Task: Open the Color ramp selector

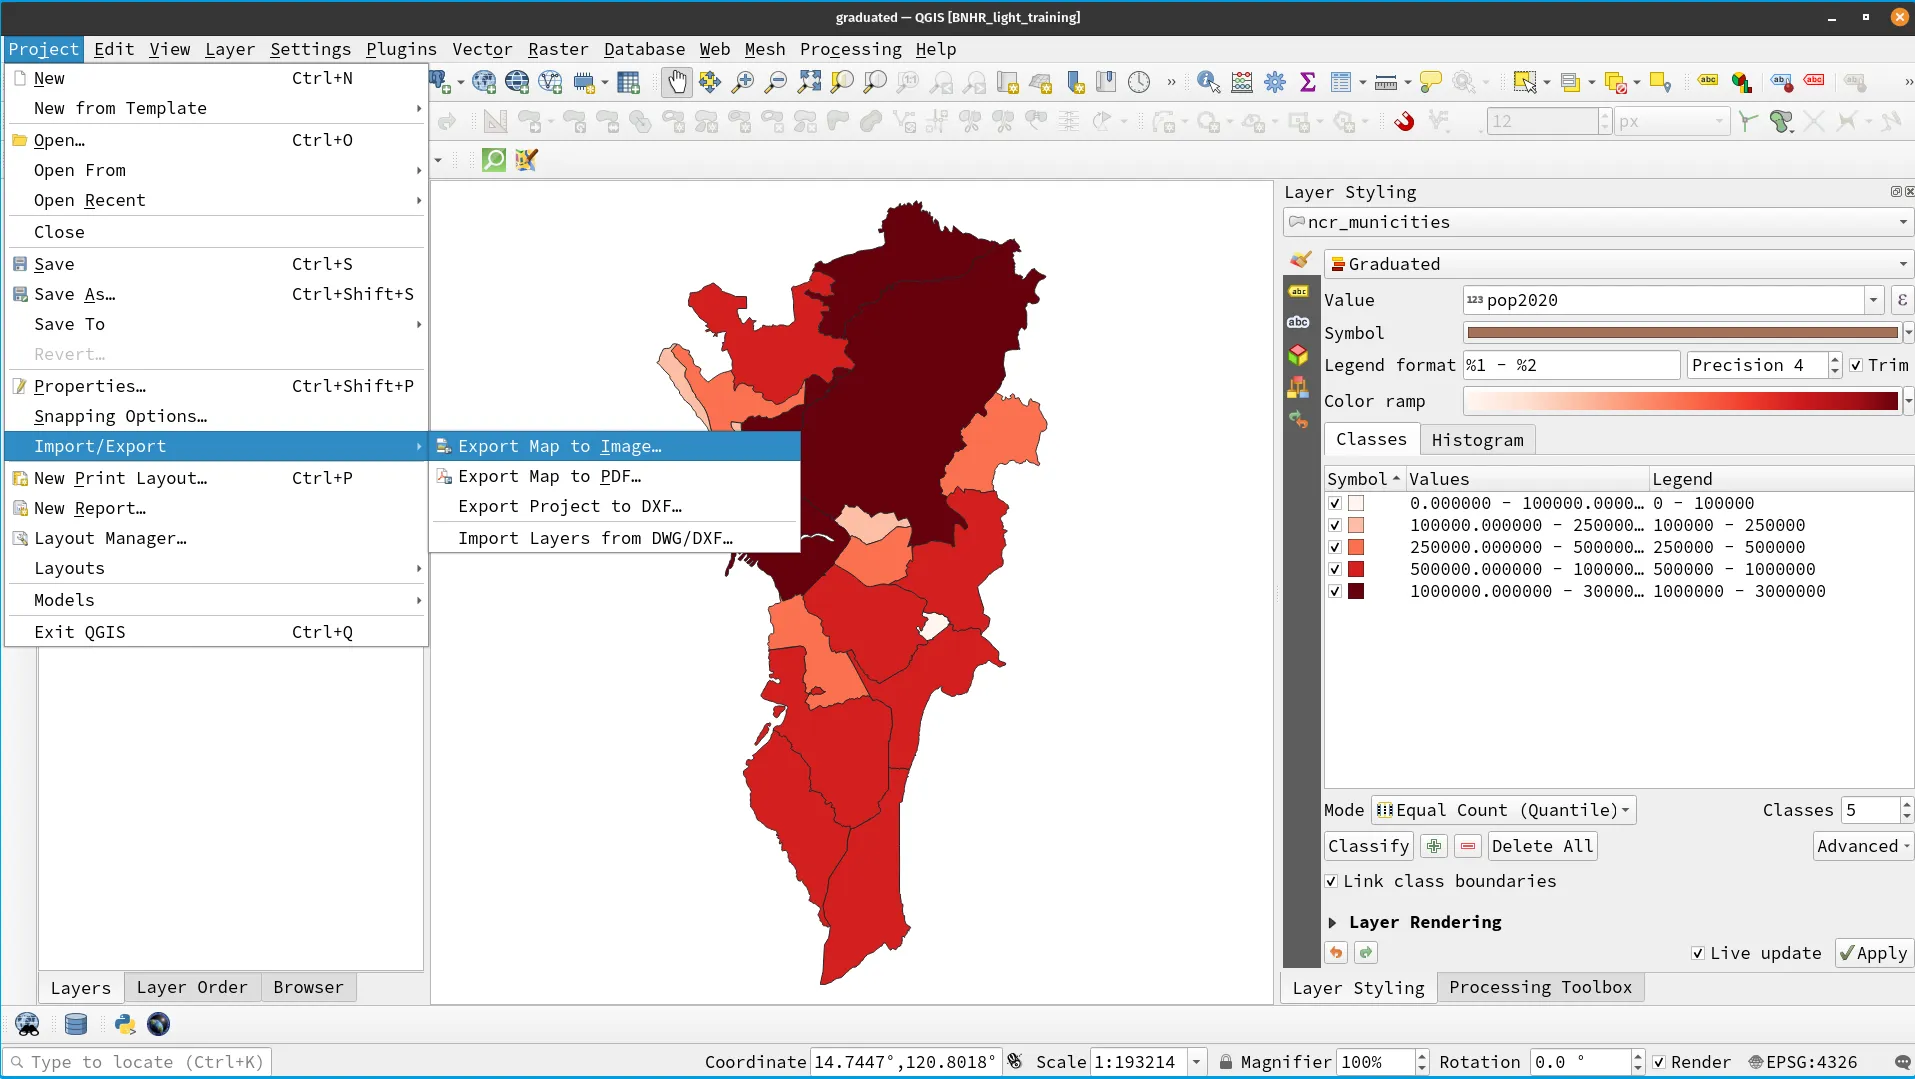Action: tap(1680, 401)
